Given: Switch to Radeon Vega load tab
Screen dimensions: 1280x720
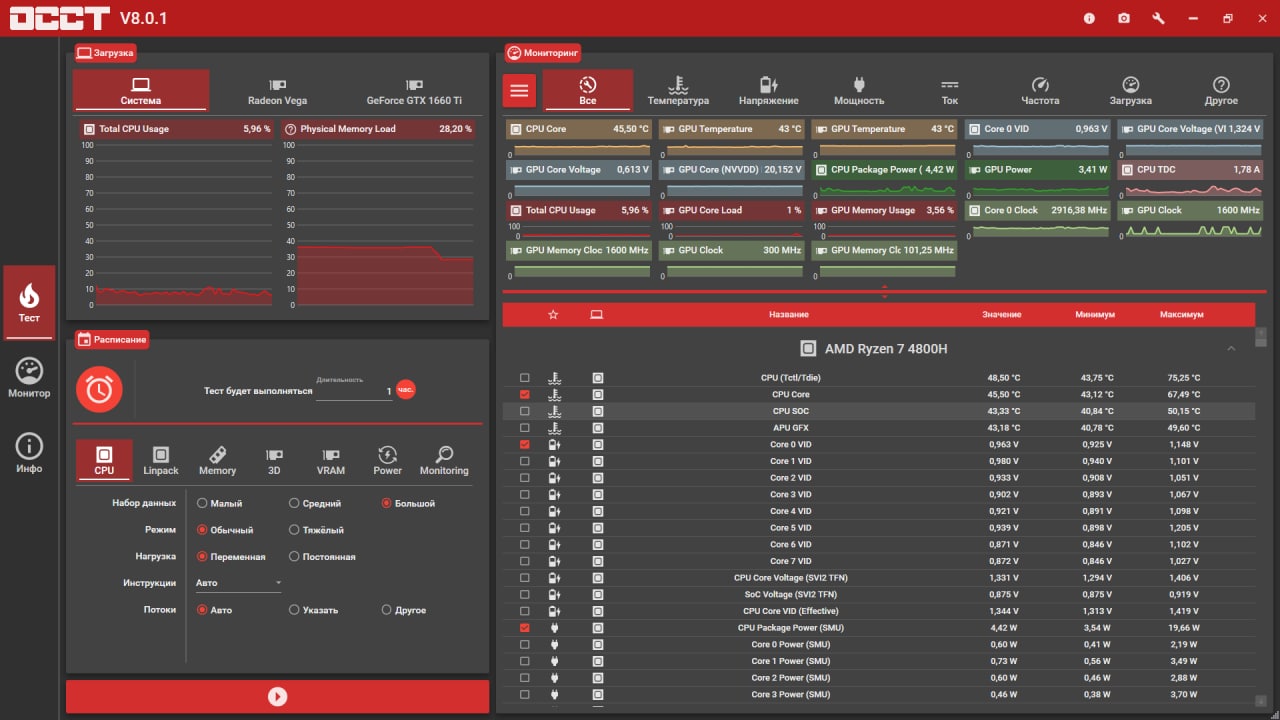Looking at the screenshot, I should tap(277, 91).
